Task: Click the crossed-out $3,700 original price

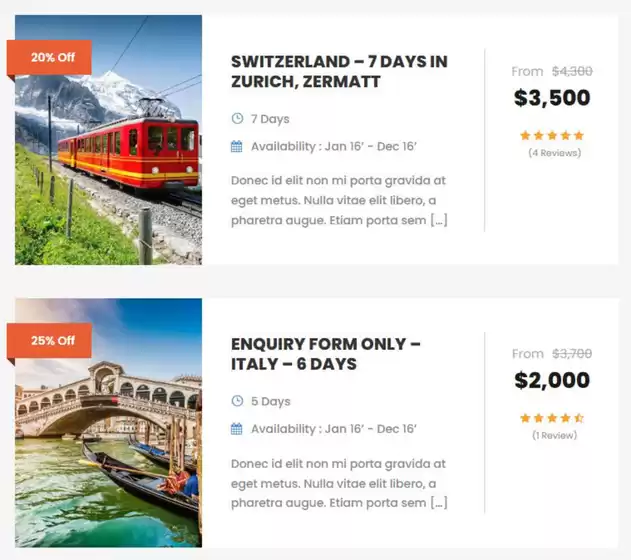Action: [572, 354]
